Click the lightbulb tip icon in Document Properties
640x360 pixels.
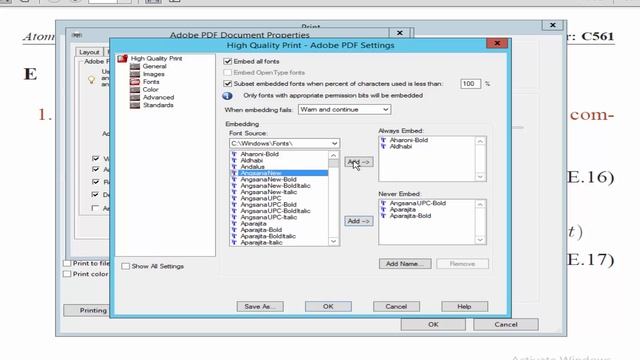pos(92,80)
